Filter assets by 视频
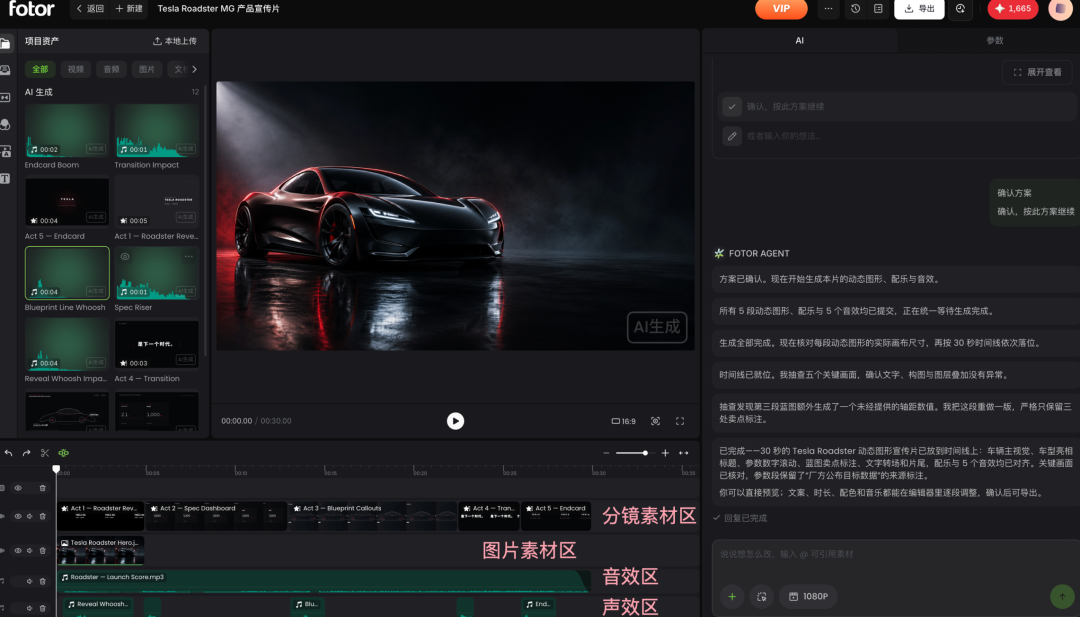 point(76,69)
